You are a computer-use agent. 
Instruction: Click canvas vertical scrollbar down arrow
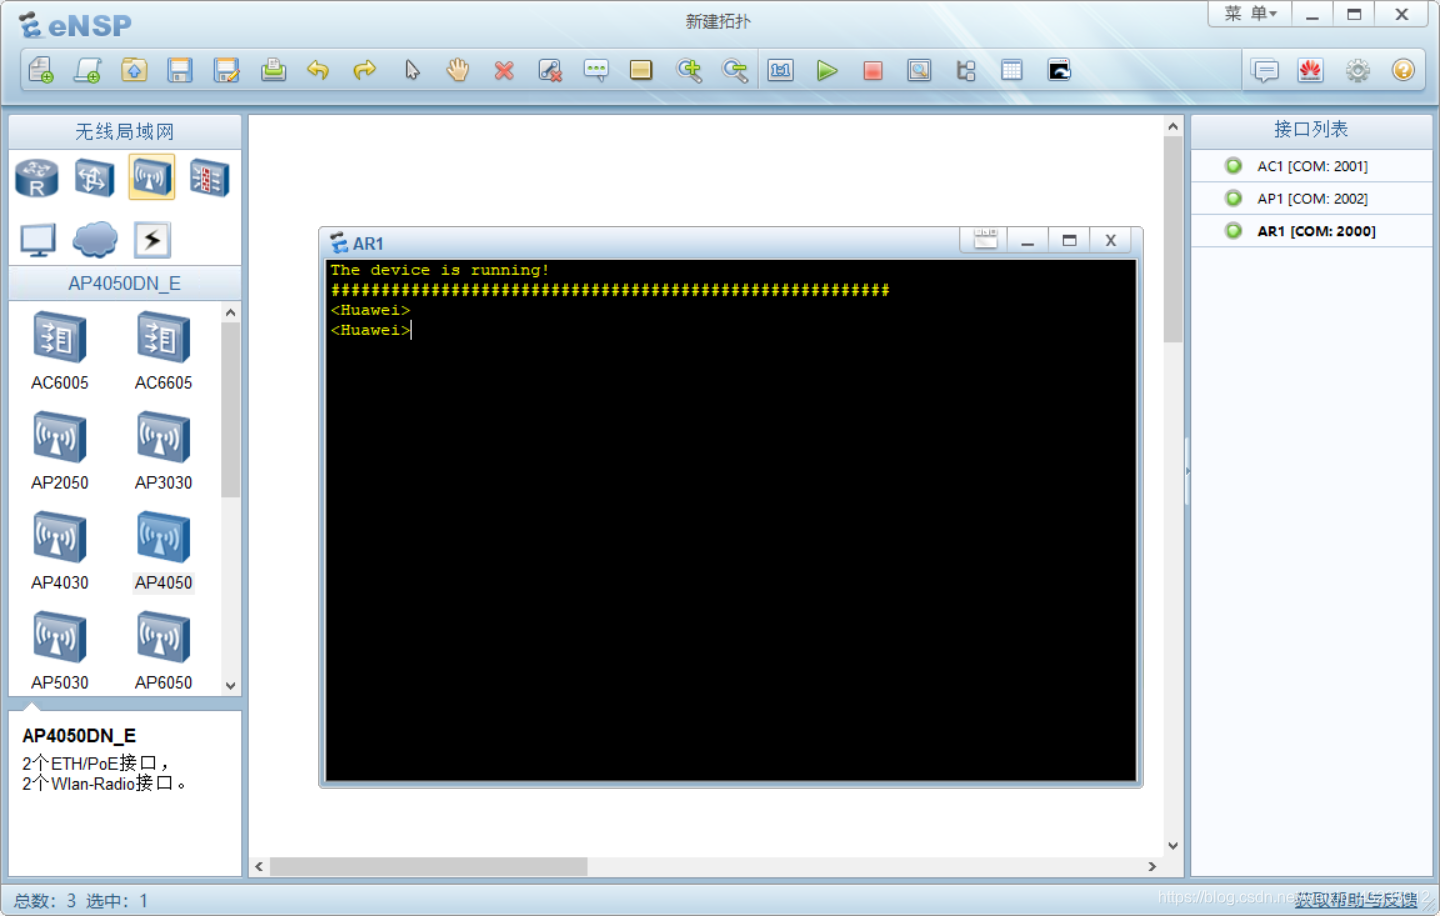coord(1173,846)
